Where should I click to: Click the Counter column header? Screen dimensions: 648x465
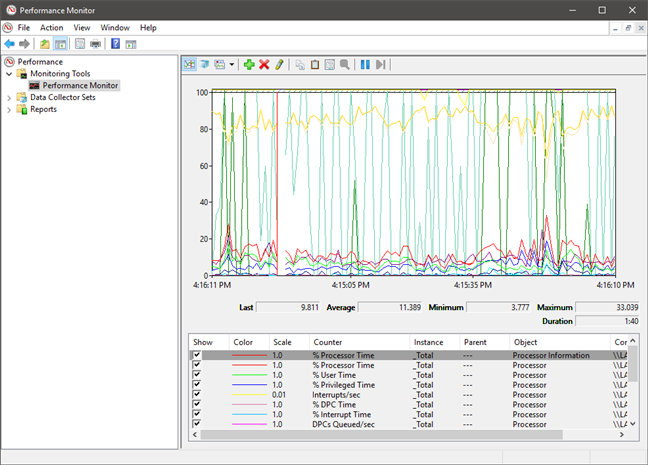pos(327,342)
